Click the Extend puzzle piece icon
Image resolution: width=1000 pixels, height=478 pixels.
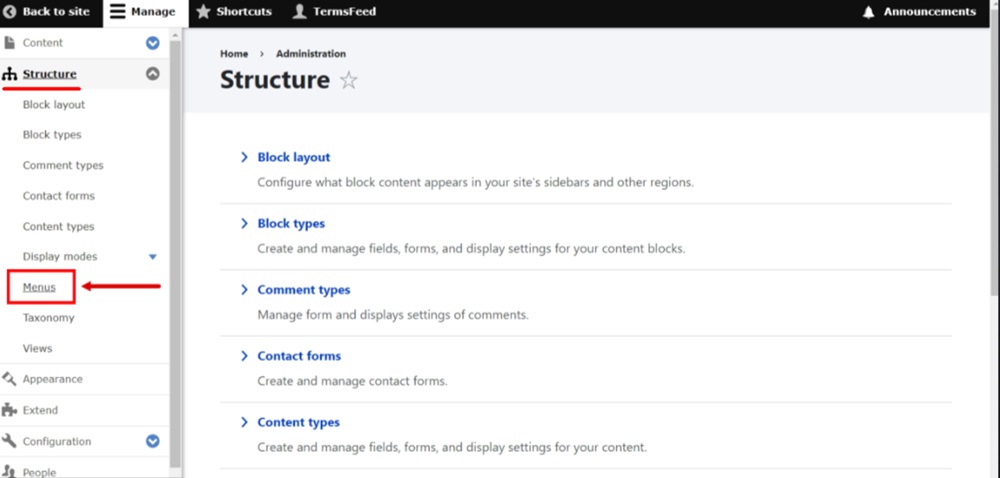click(x=9, y=410)
